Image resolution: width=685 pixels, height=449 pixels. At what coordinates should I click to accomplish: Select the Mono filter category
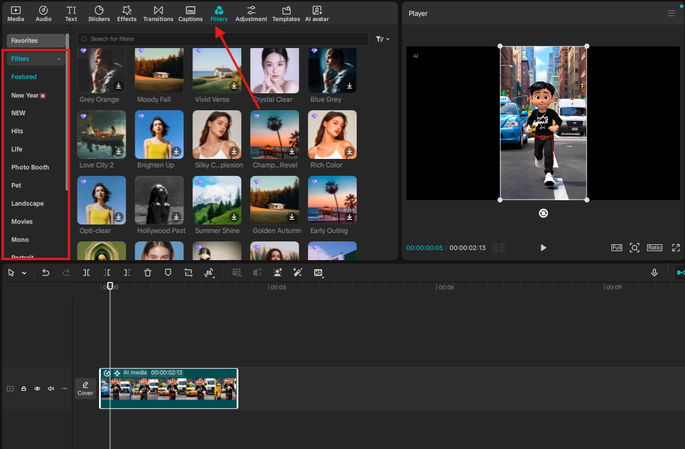click(20, 240)
